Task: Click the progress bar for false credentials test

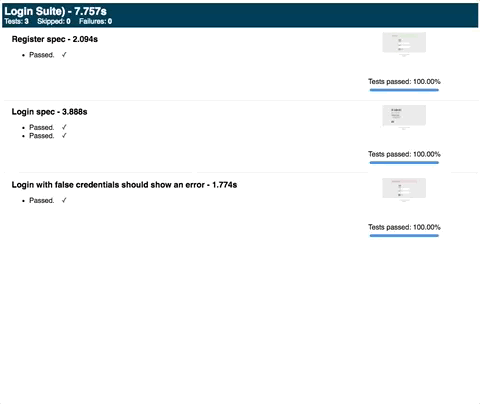Action: [404, 236]
